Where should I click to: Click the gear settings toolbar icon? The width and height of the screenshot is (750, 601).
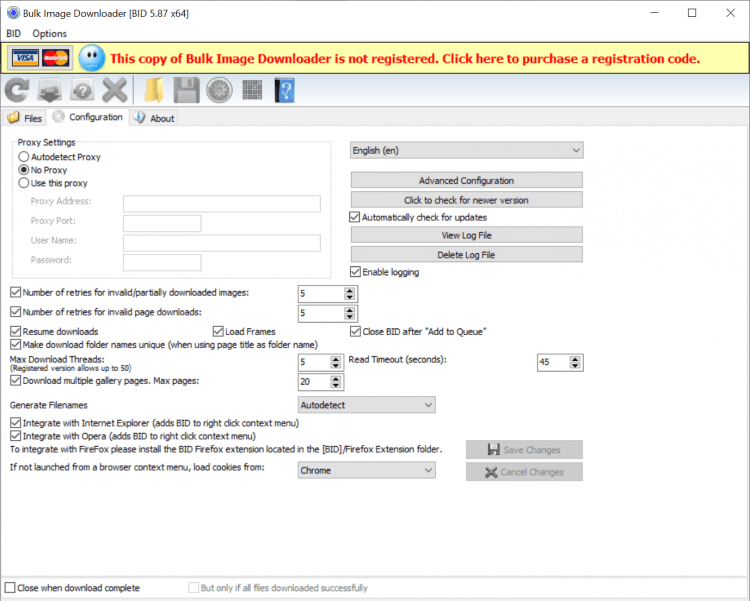[x=219, y=91]
